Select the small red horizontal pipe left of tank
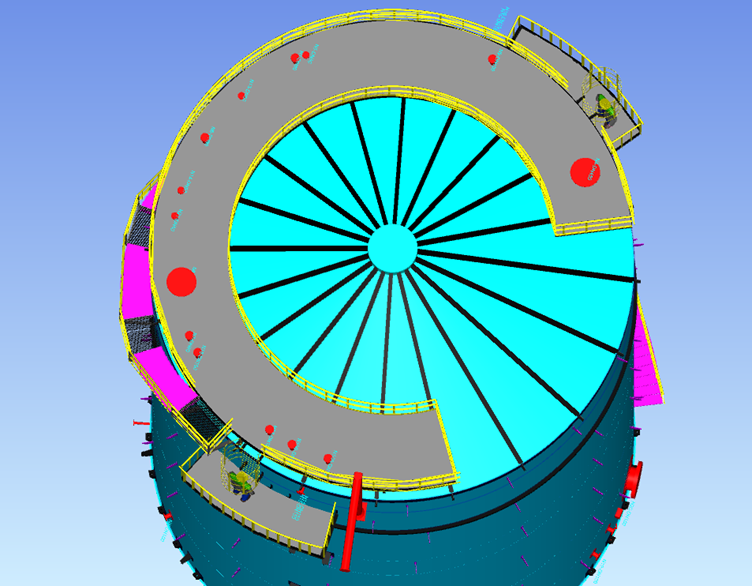This screenshot has width=752, height=586. [140, 423]
